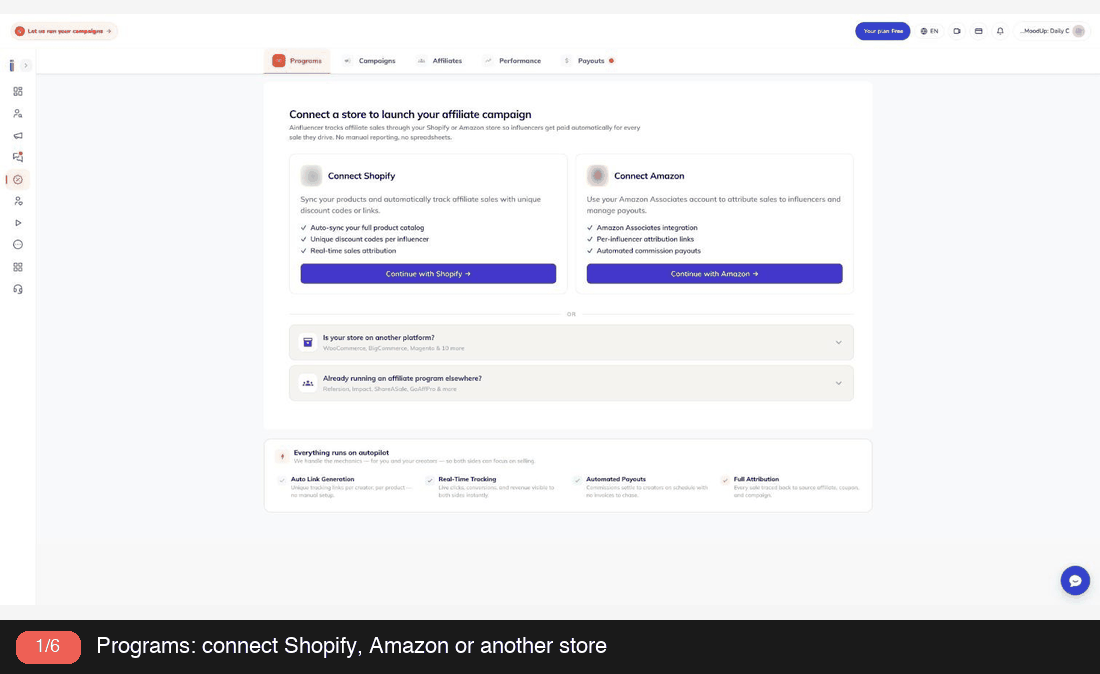
Task: Click 'Everything runs on autopilot' heading
Action: [x=341, y=452]
